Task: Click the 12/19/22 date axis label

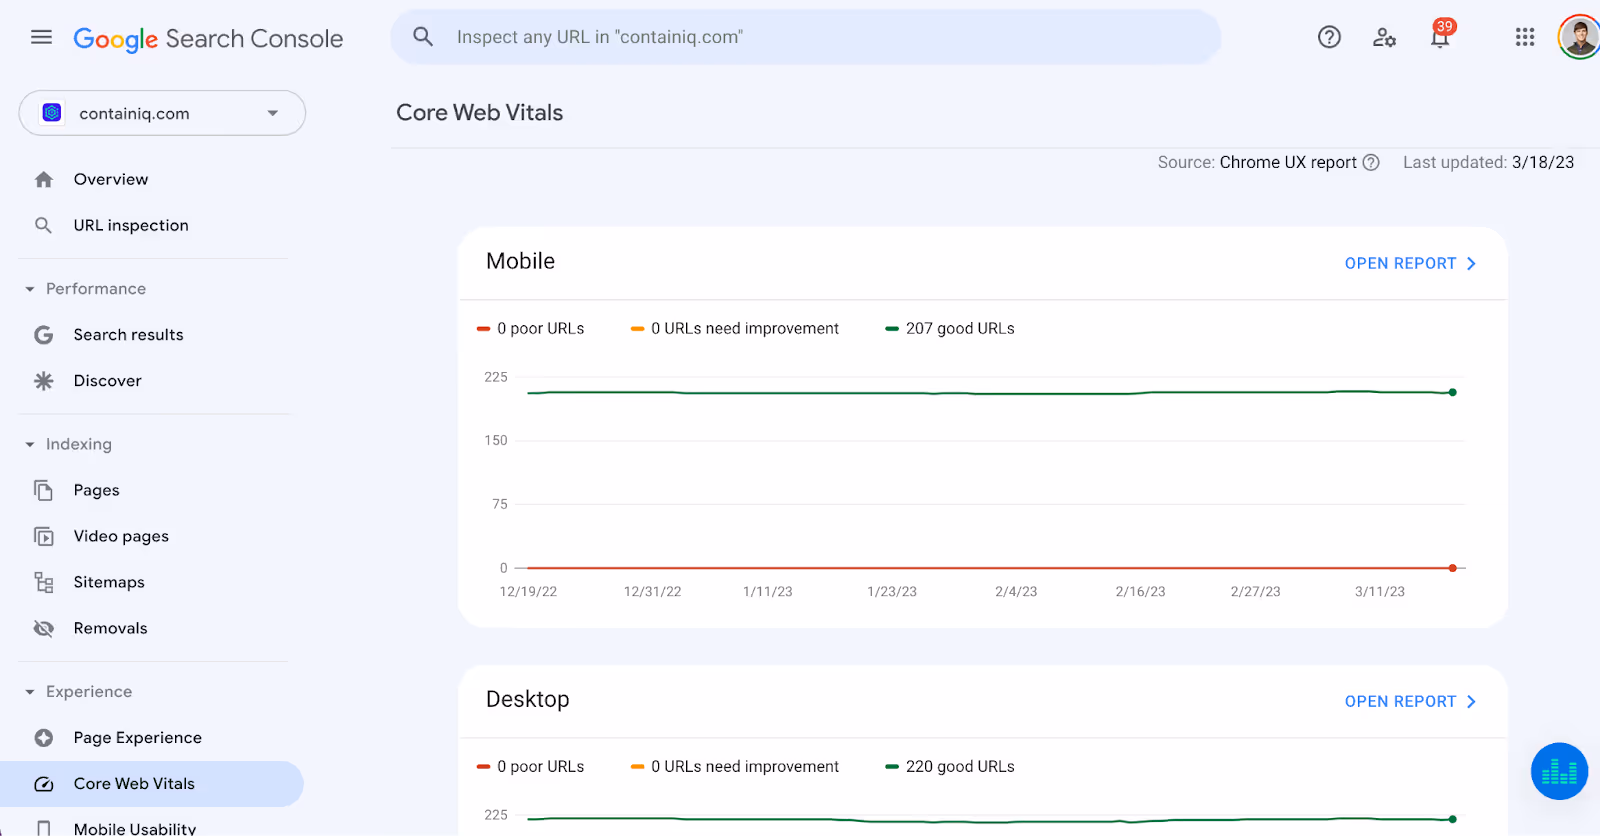Action: (528, 592)
